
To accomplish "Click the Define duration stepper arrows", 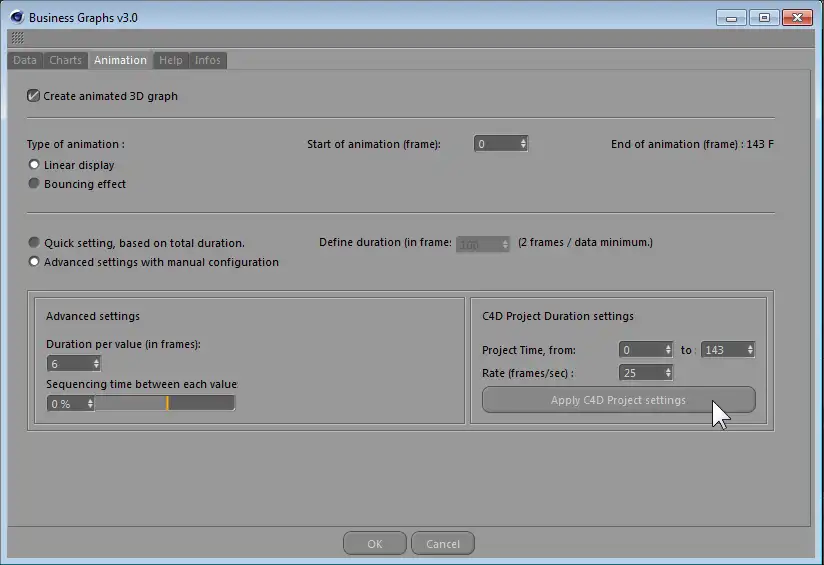I will (x=505, y=244).
